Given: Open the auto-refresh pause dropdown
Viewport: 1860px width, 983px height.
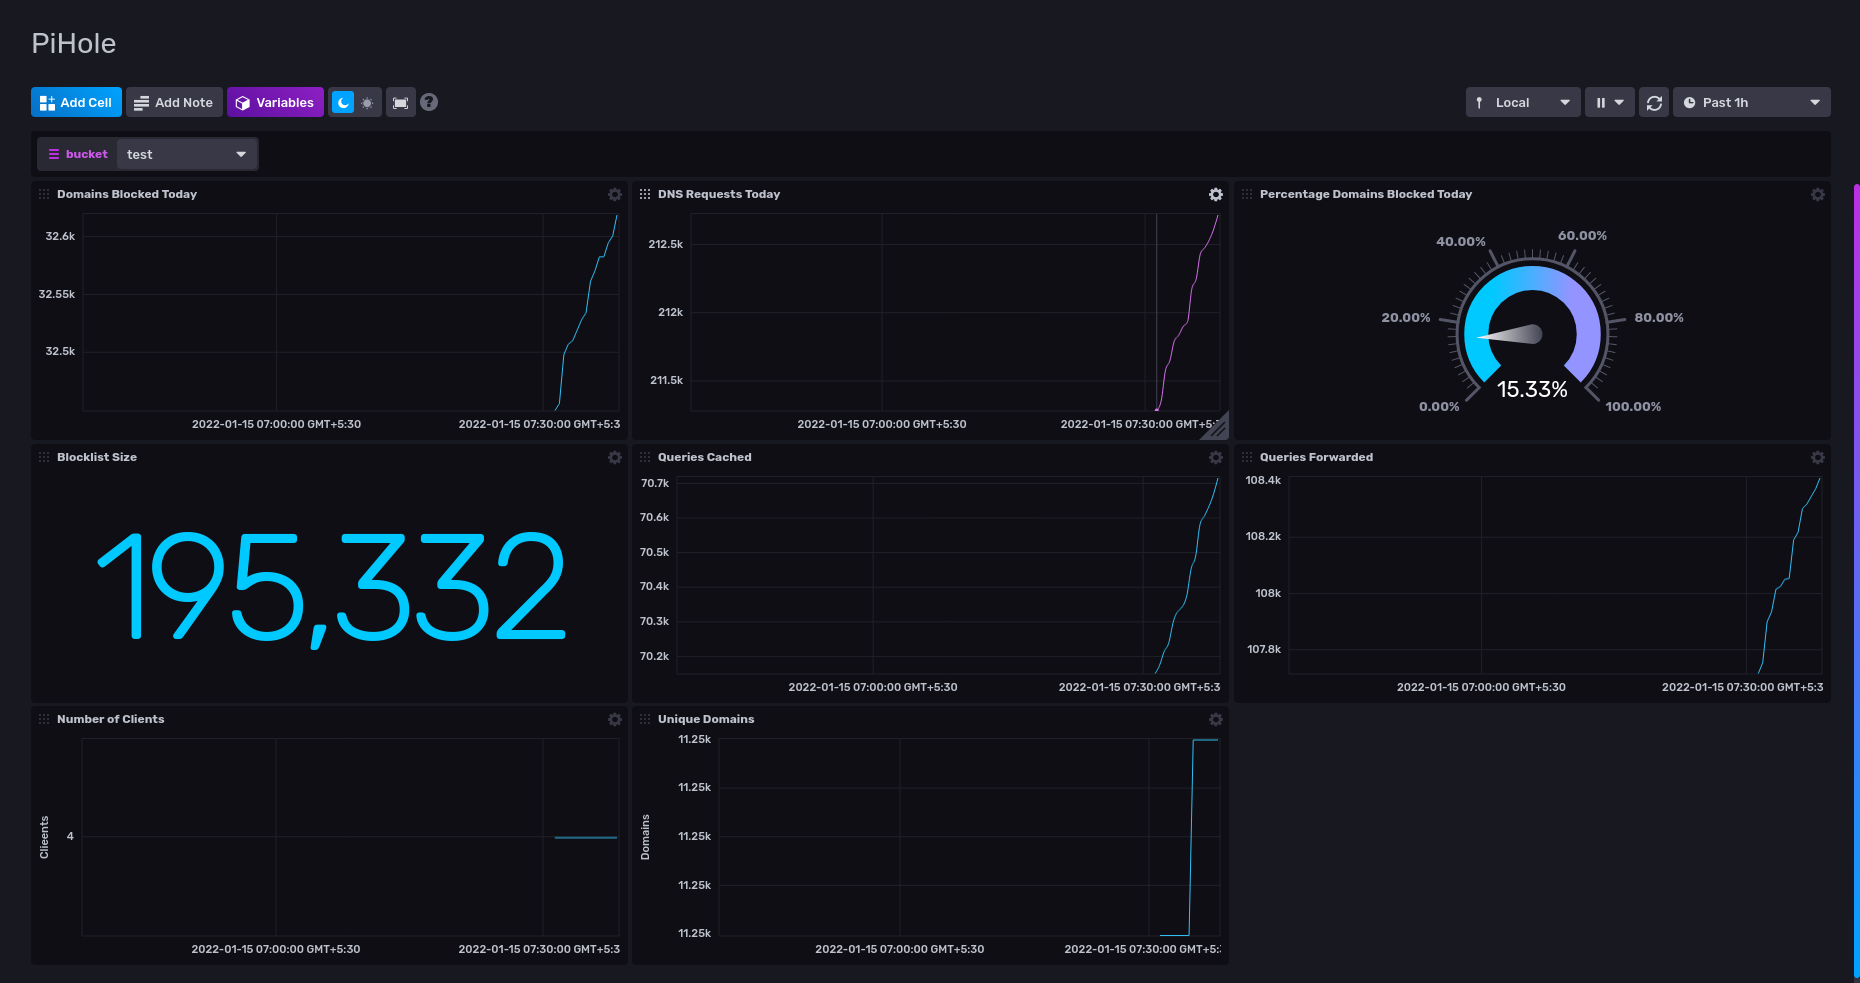Looking at the screenshot, I should click(1610, 102).
